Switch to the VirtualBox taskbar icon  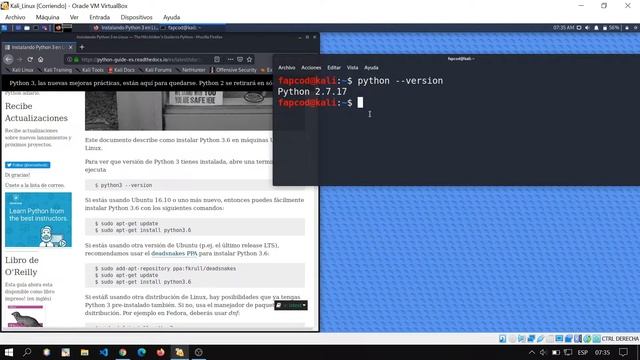(x=180, y=352)
